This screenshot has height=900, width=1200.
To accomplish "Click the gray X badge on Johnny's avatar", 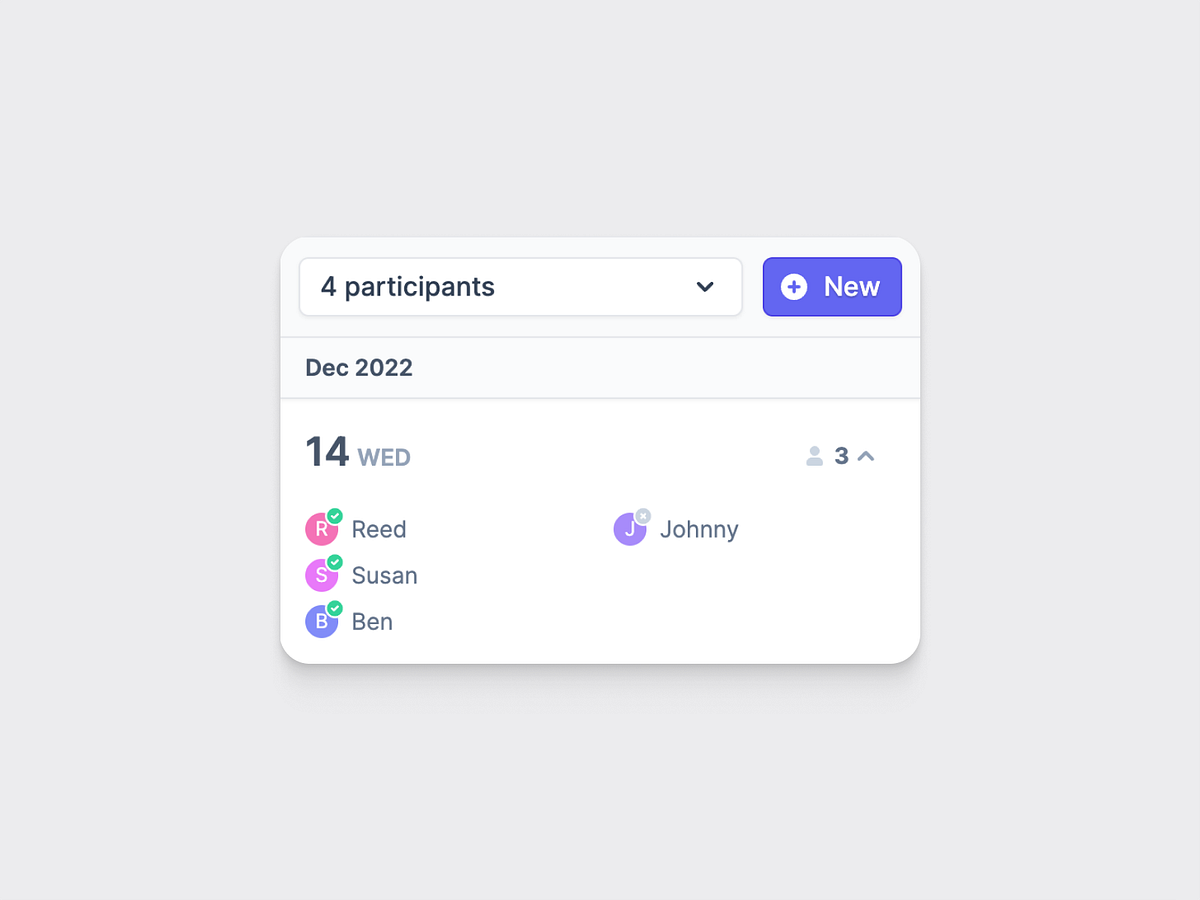I will 642,516.
